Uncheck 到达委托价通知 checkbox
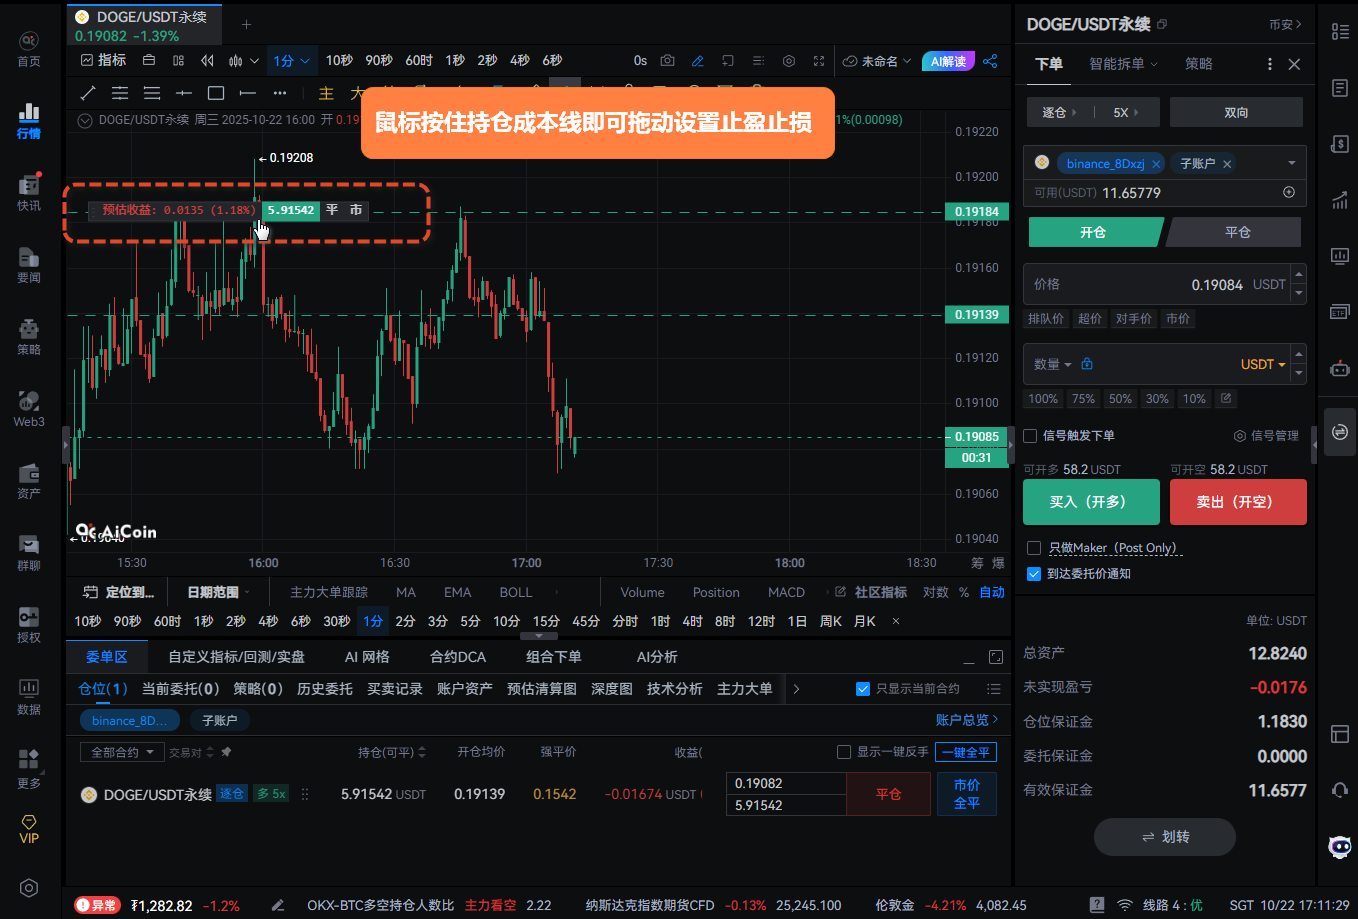 (x=1034, y=574)
